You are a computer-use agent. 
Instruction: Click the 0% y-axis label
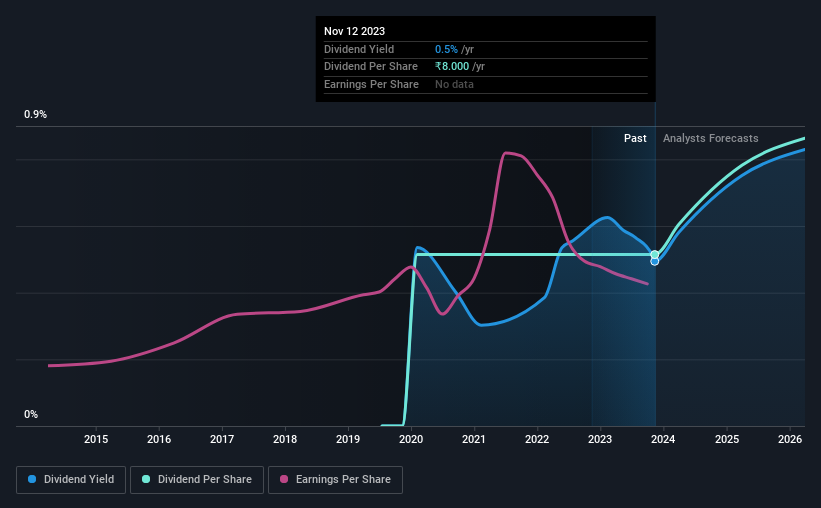click(x=31, y=414)
